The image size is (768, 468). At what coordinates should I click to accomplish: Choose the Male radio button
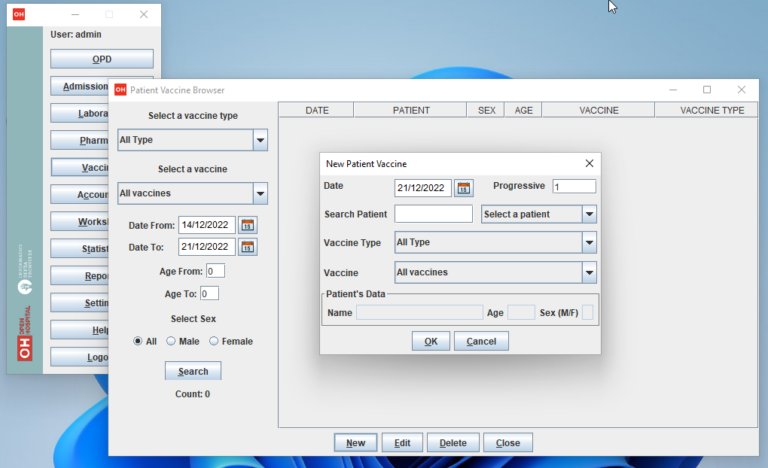coord(171,341)
